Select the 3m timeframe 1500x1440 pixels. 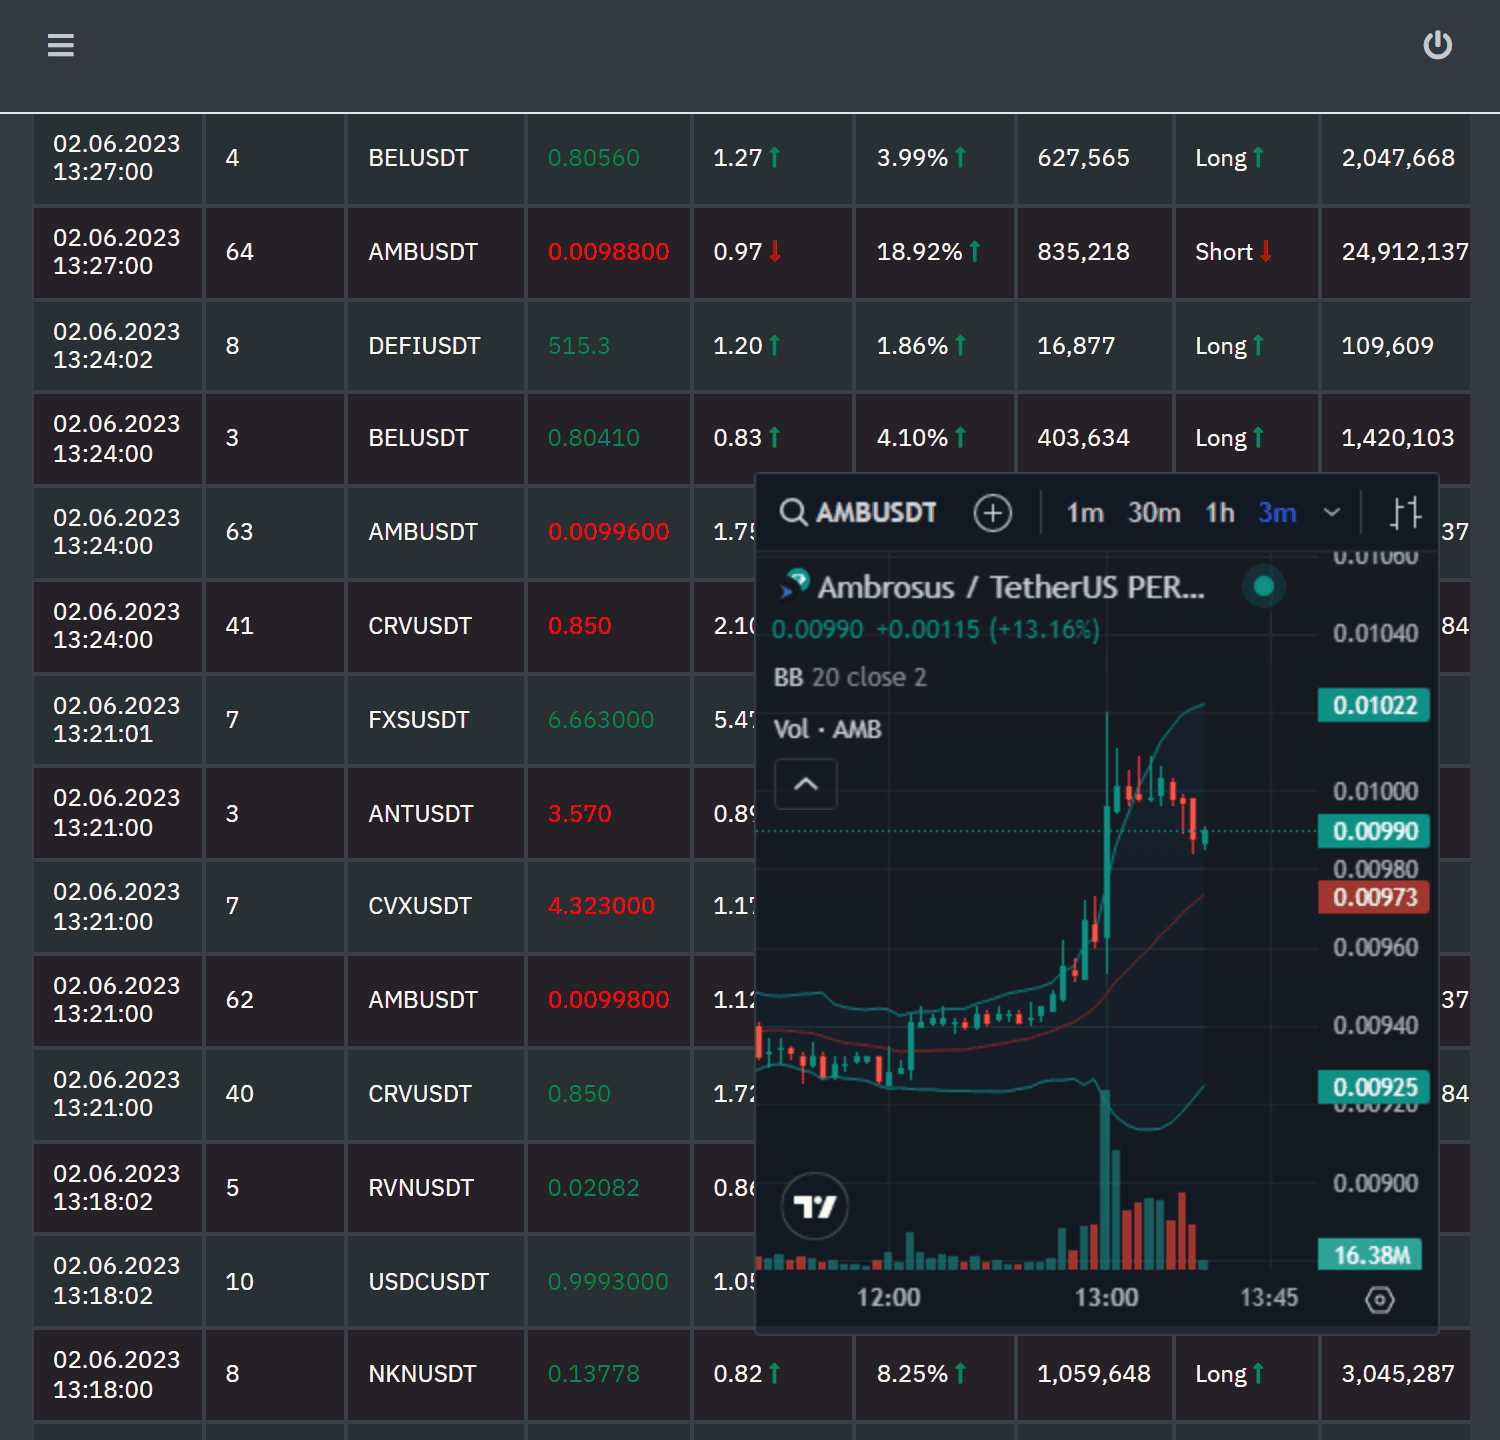pos(1277,513)
